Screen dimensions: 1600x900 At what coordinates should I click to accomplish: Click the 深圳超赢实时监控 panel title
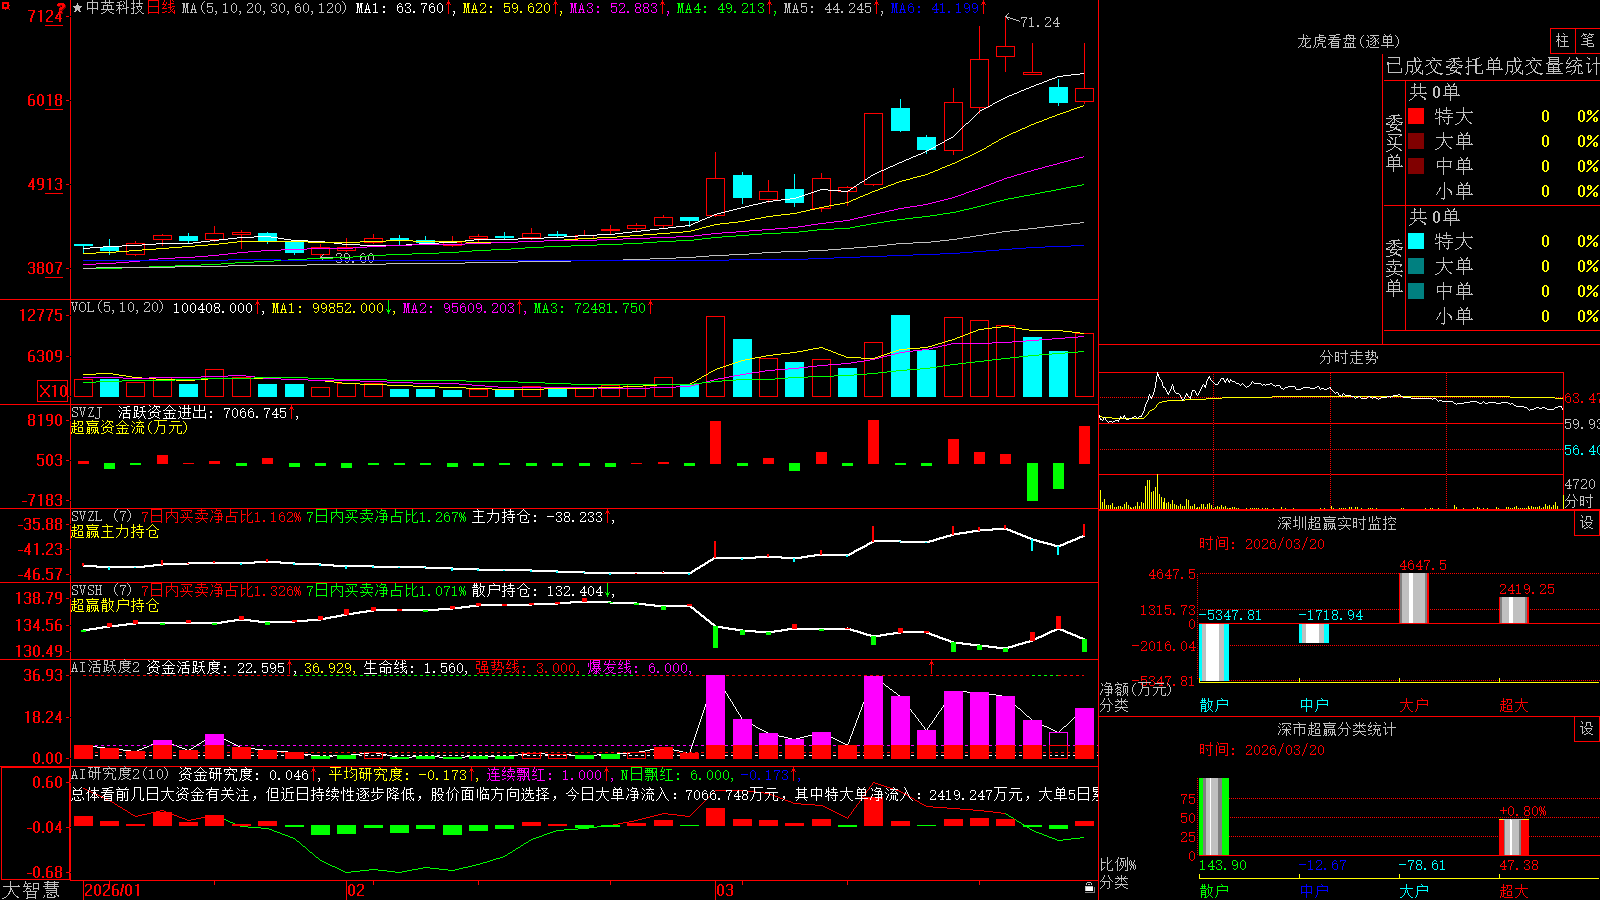point(1336,523)
